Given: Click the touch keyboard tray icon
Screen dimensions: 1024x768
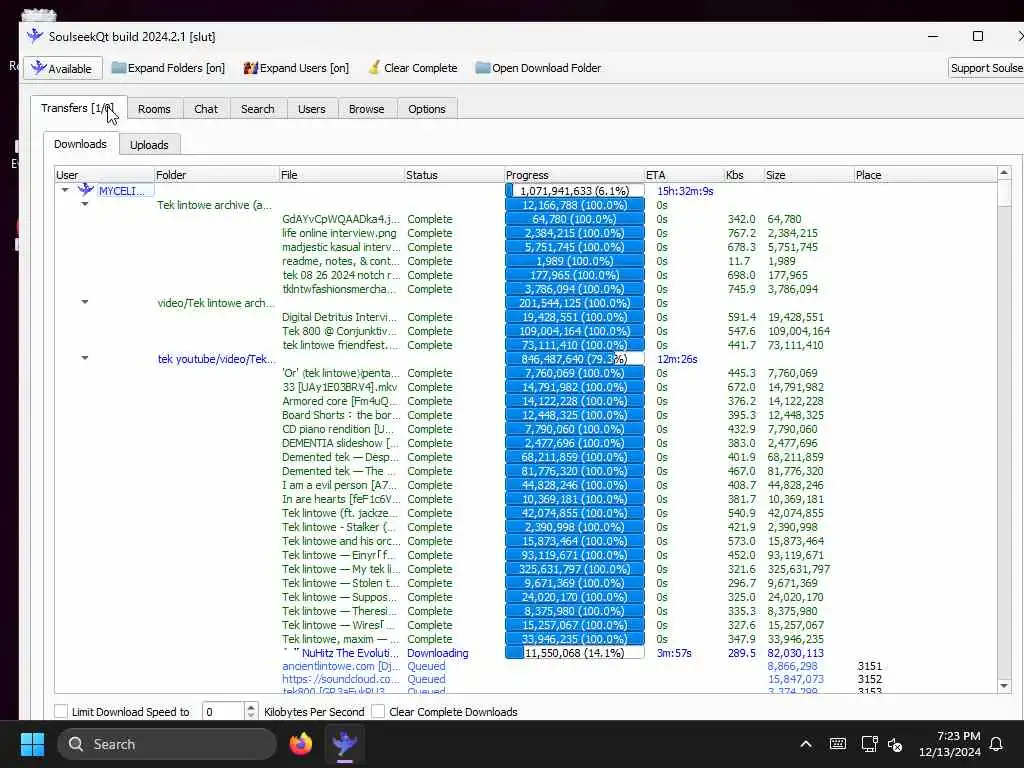Looking at the screenshot, I should pos(837,744).
